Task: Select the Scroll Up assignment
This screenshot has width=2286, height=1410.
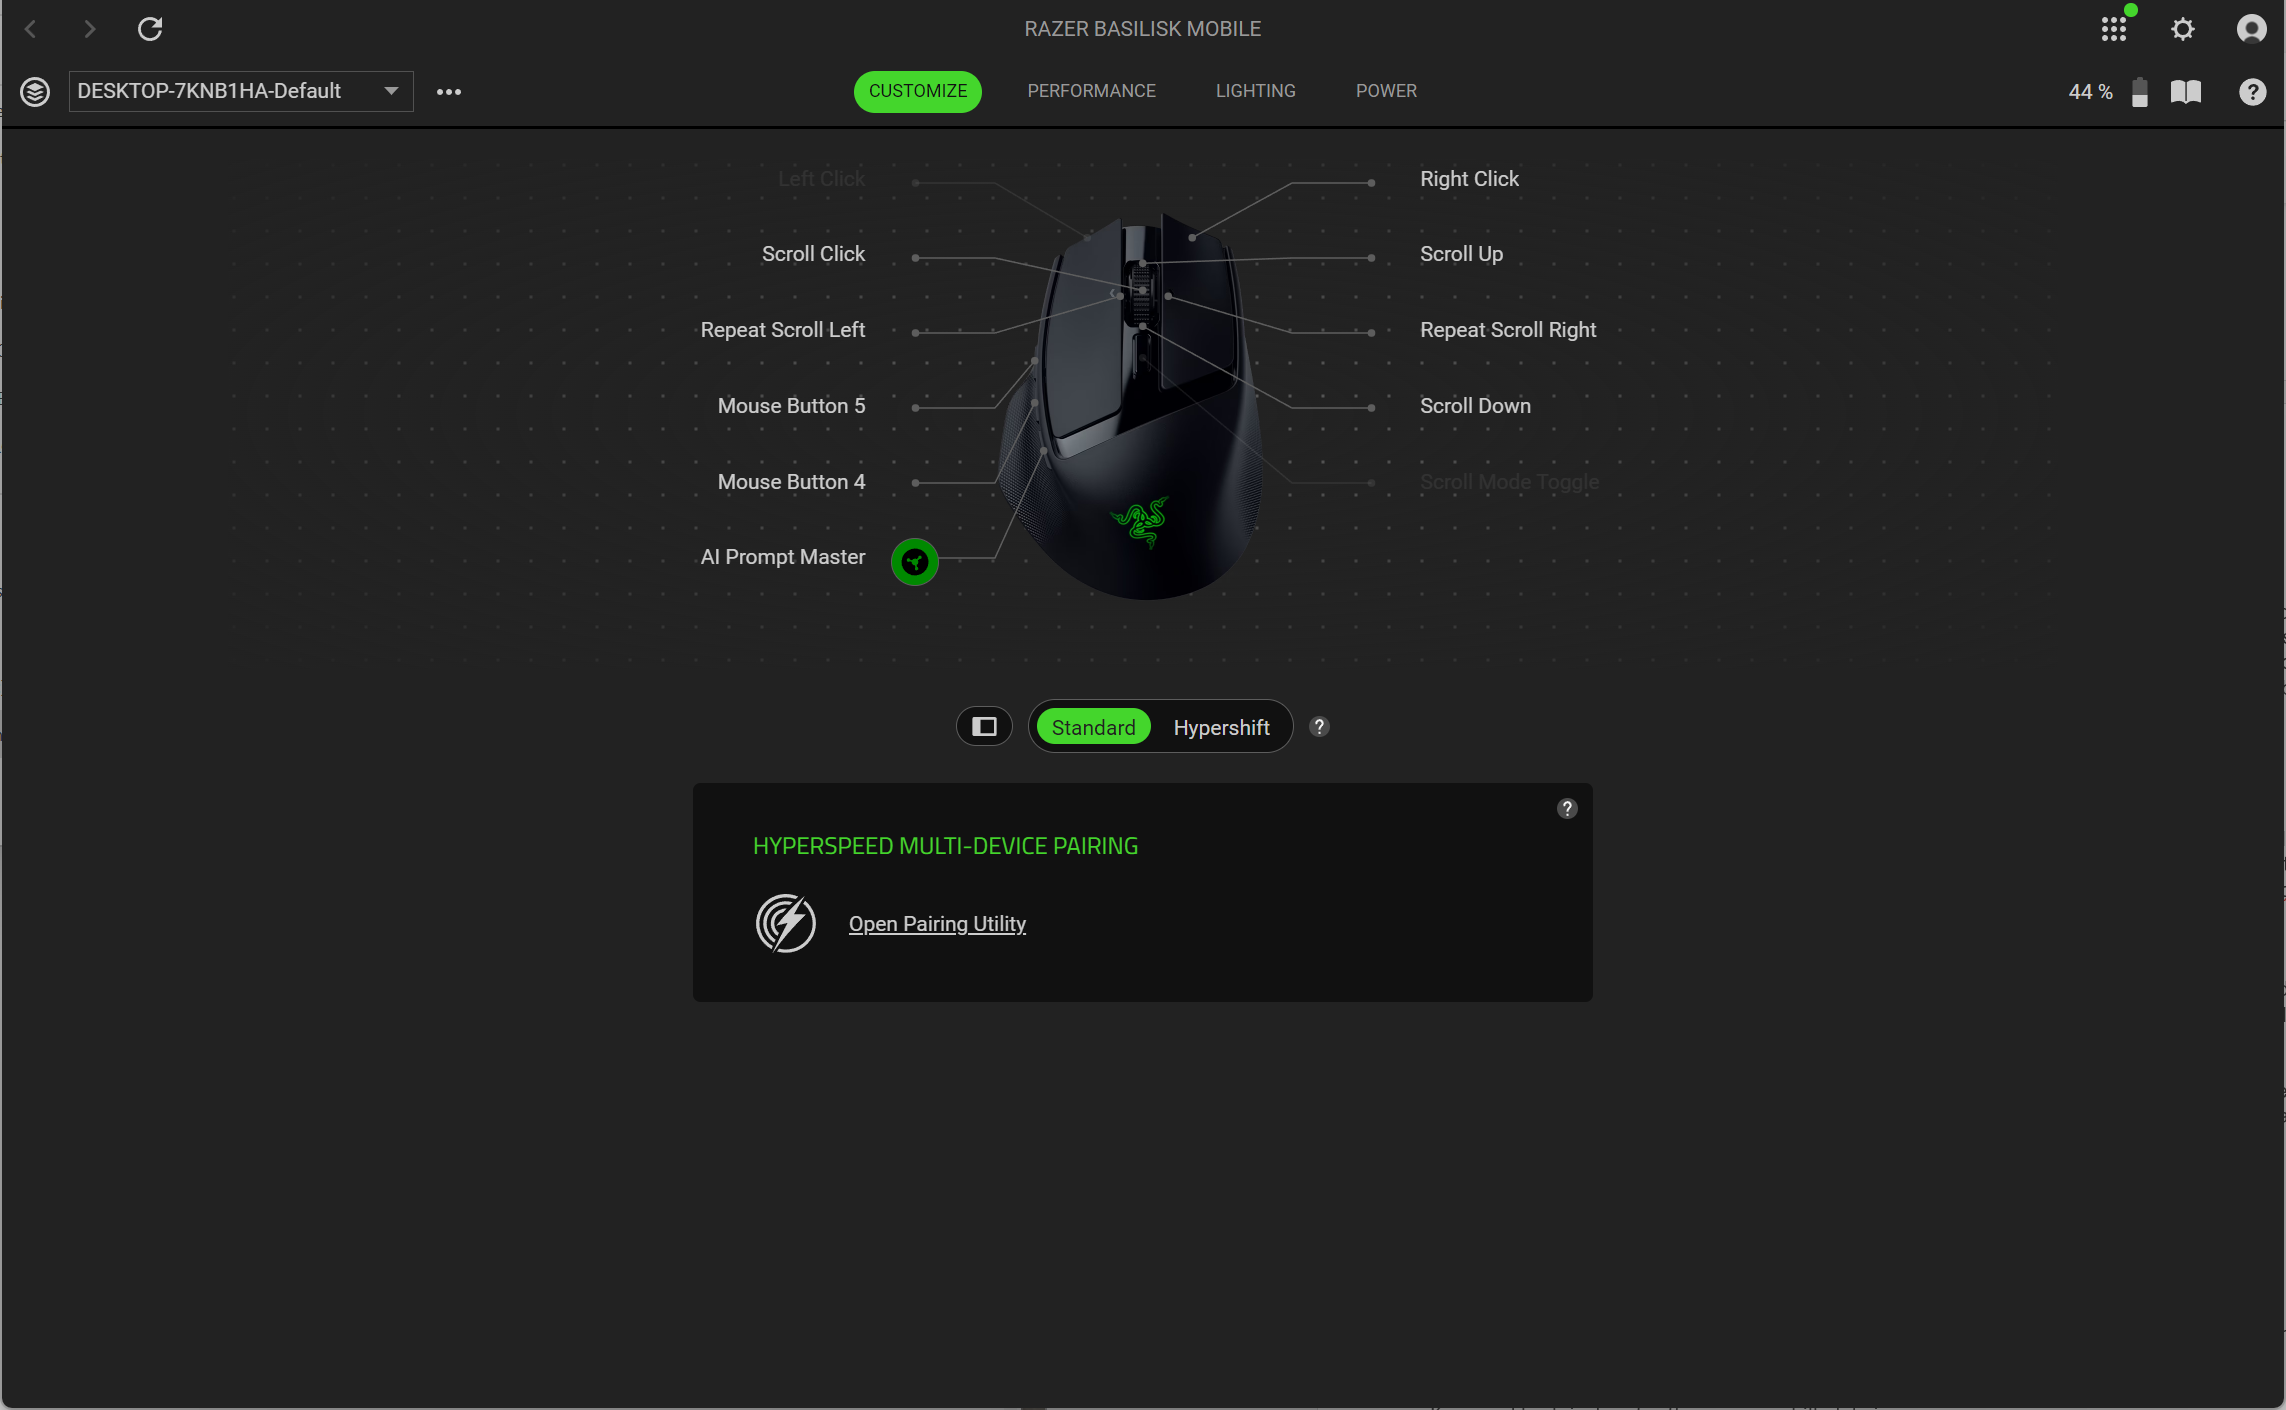Action: 1461,254
